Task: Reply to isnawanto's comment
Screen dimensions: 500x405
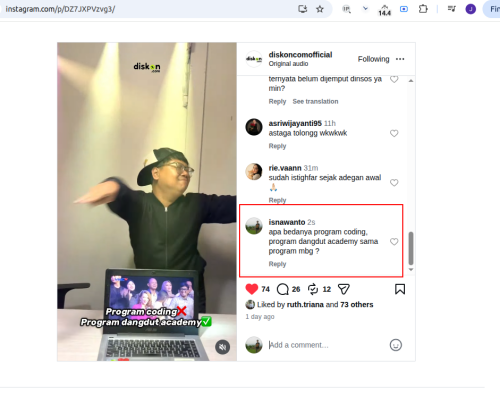Action: (277, 264)
